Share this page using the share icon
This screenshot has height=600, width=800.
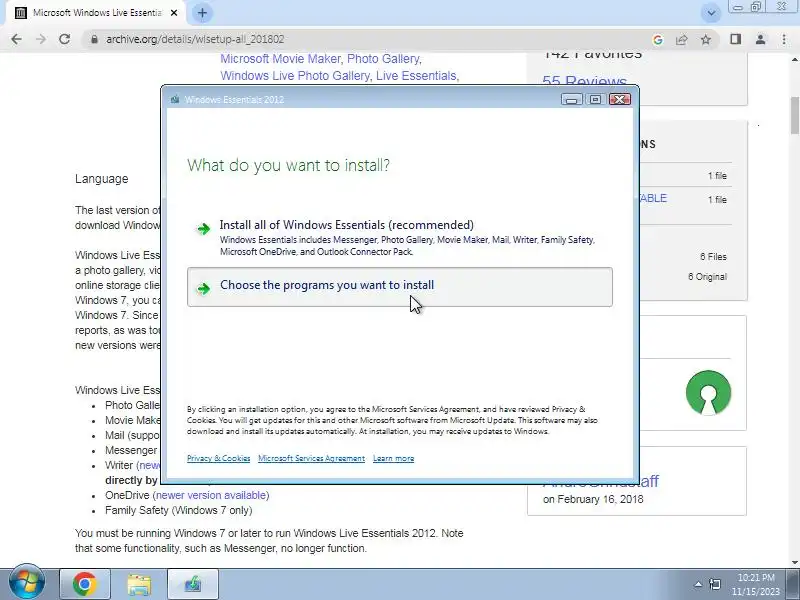coord(682,39)
